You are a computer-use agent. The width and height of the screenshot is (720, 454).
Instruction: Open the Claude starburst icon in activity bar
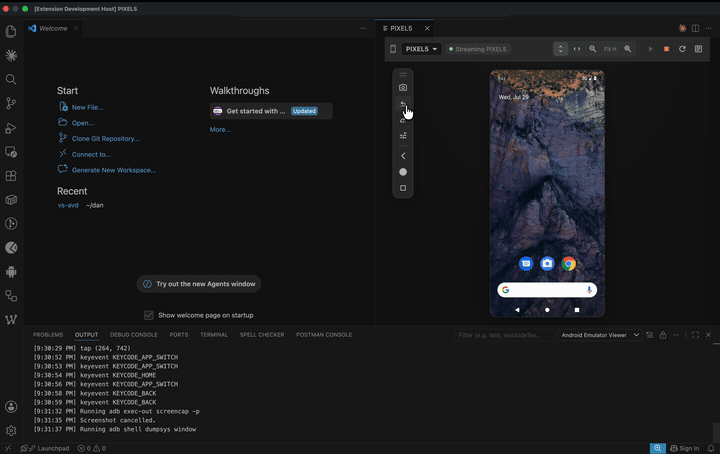pyautogui.click(x=11, y=55)
